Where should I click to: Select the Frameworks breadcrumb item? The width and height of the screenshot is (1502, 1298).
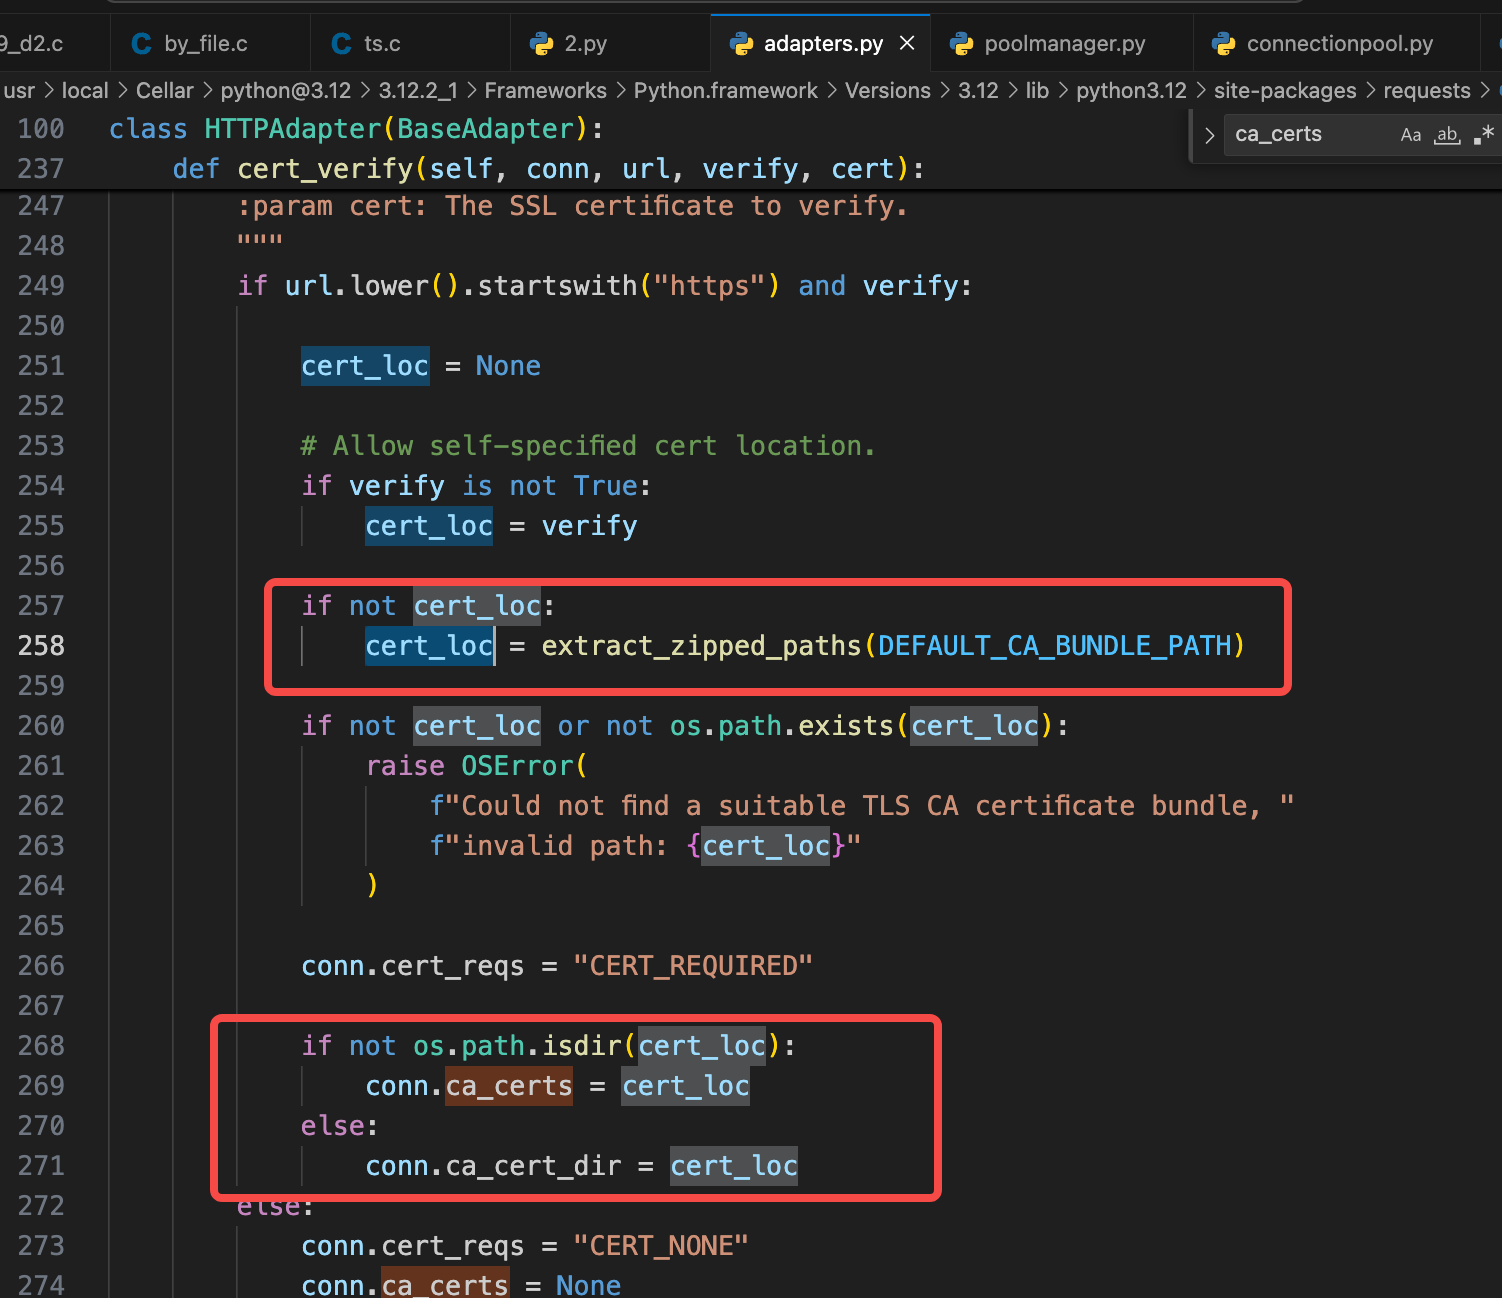(545, 90)
